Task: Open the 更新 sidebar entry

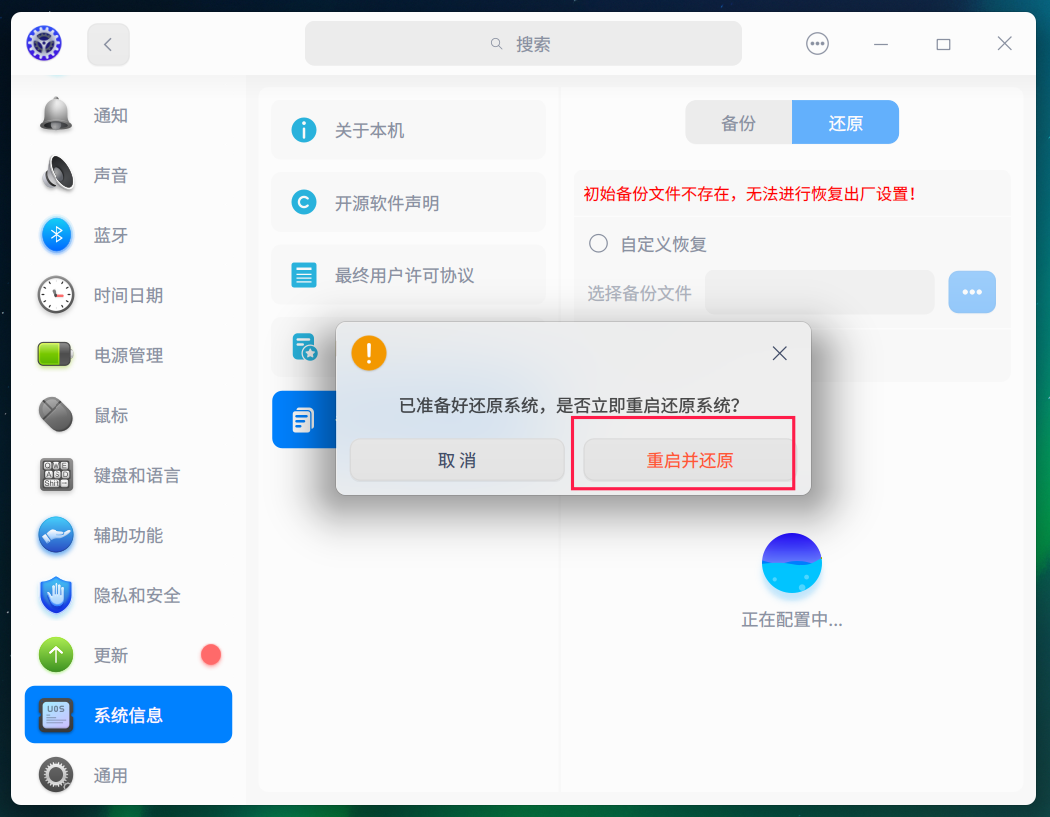Action: click(129, 655)
